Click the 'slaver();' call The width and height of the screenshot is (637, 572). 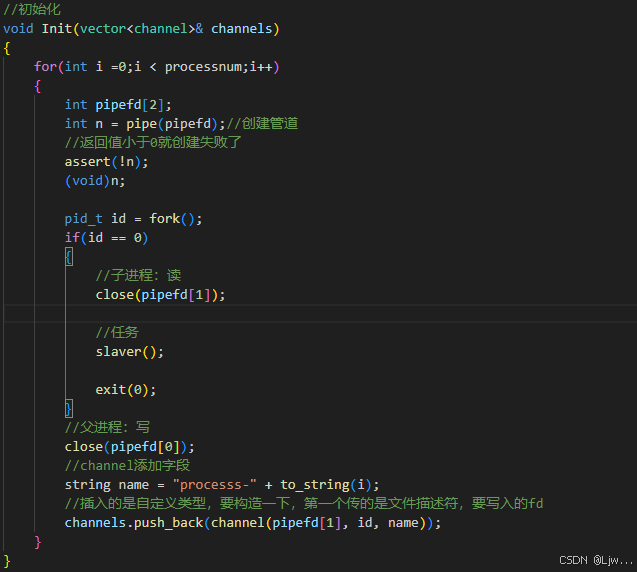[x=130, y=352]
